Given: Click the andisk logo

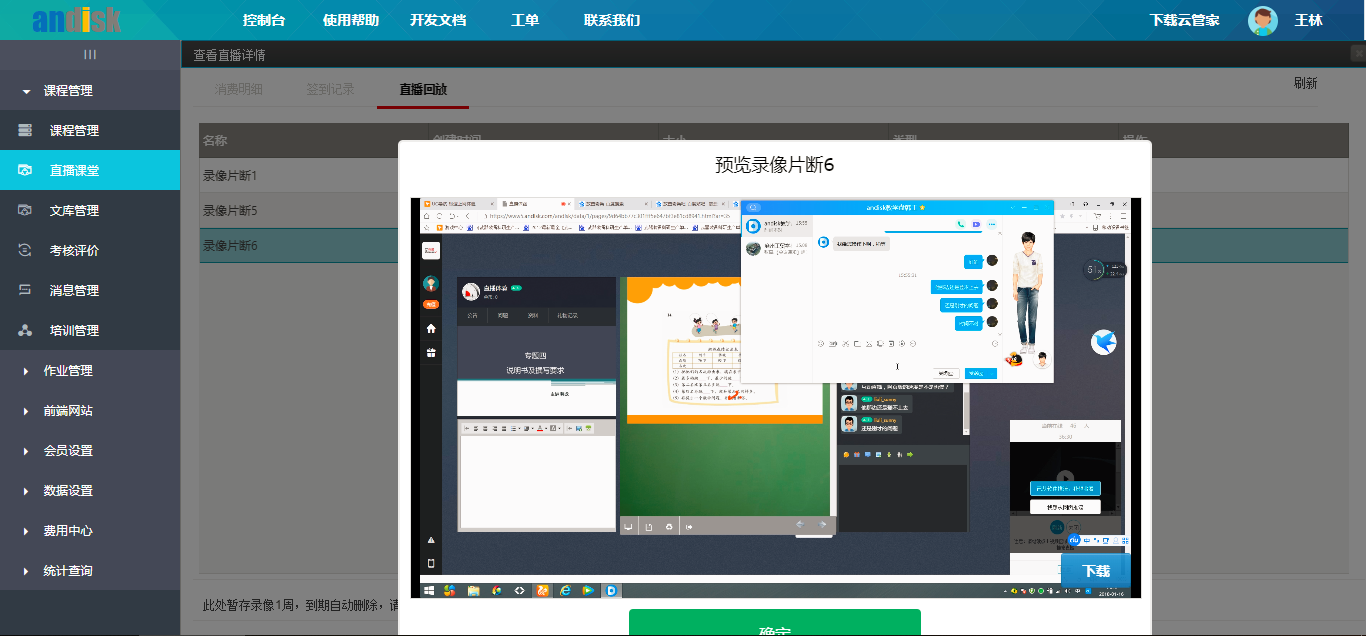Looking at the screenshot, I should point(76,20).
